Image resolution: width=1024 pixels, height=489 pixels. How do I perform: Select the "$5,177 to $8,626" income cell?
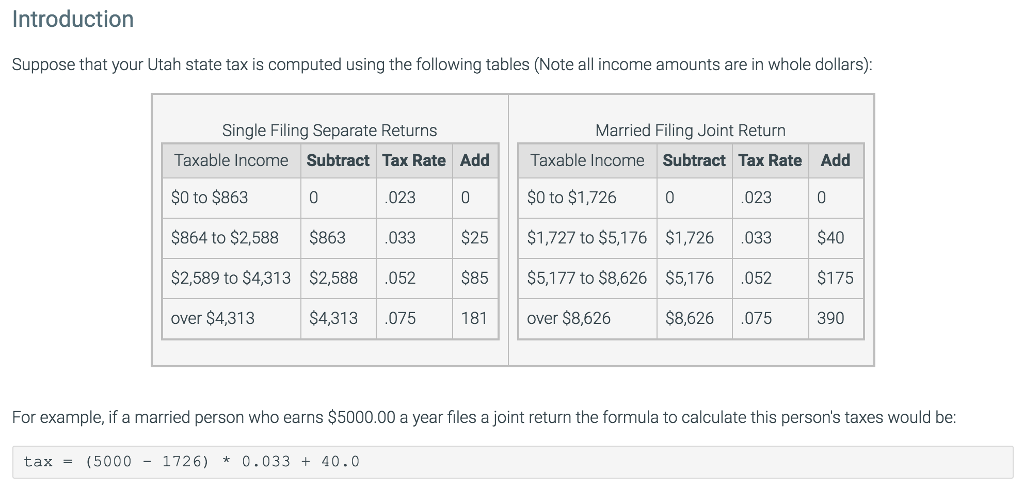coord(586,278)
